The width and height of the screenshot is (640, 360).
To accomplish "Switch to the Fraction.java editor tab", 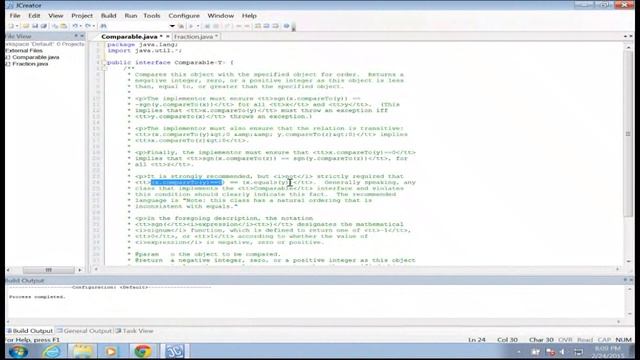I will click(x=196, y=36).
